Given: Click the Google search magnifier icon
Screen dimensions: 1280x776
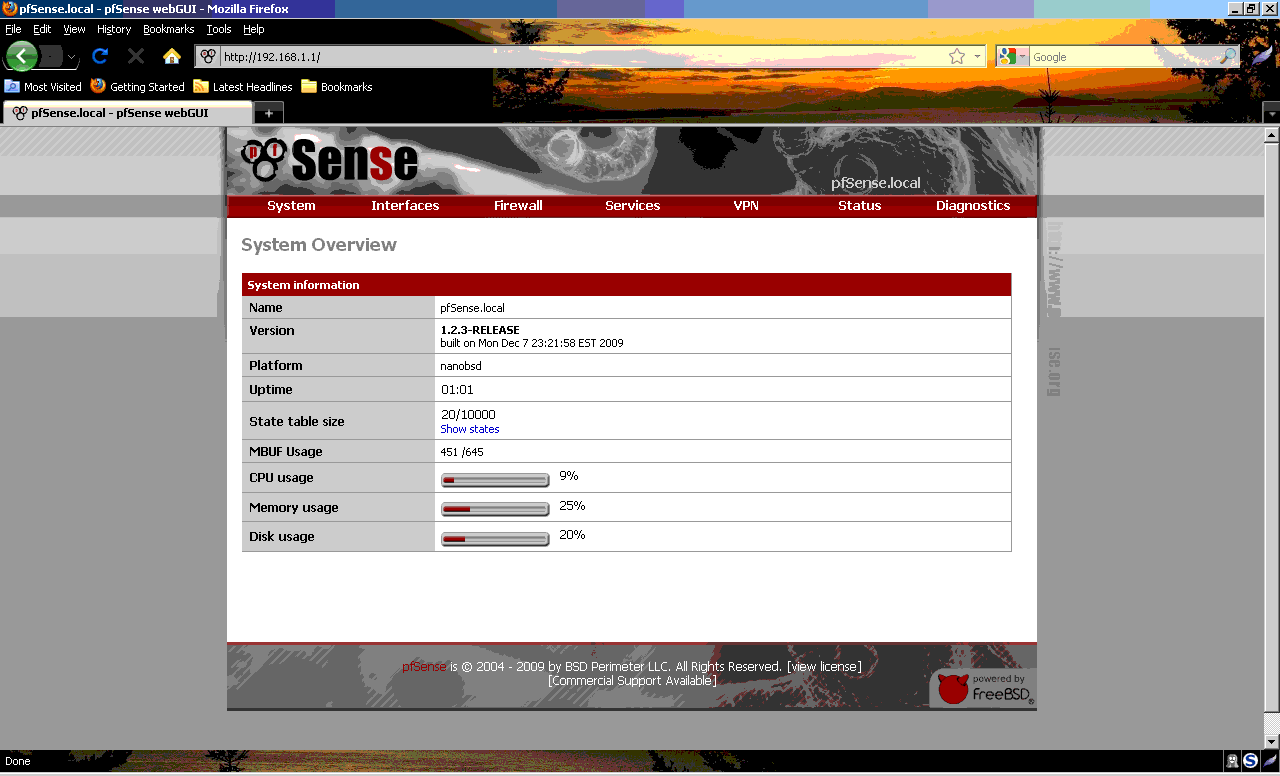Looking at the screenshot, I should tap(1227, 57).
